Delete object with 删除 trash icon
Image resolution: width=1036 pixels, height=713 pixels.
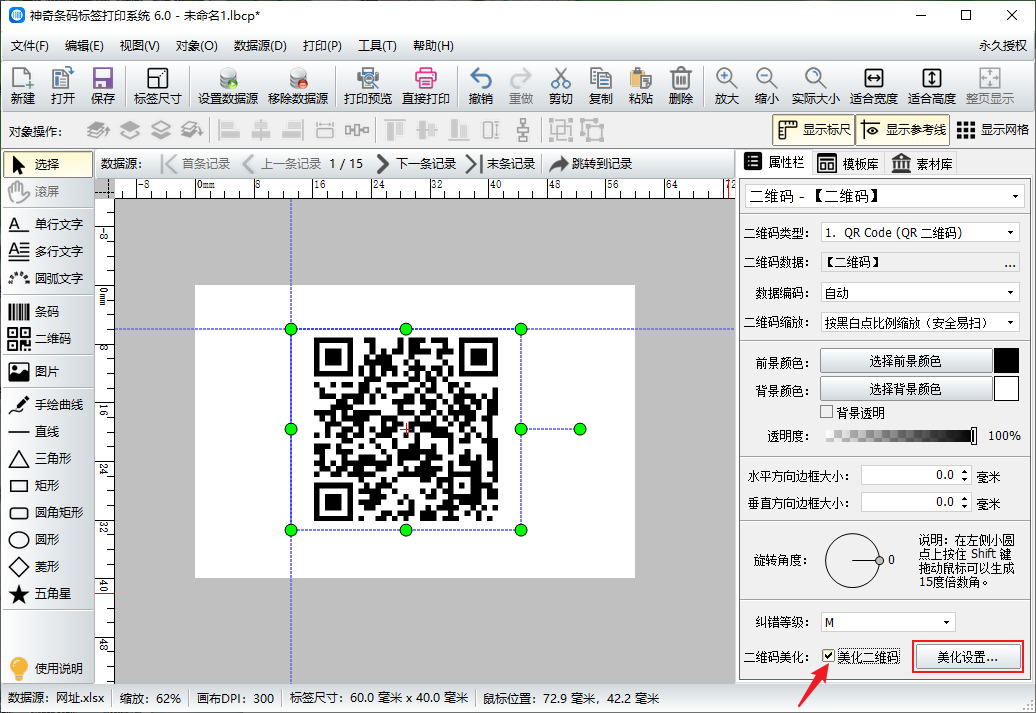pos(681,86)
